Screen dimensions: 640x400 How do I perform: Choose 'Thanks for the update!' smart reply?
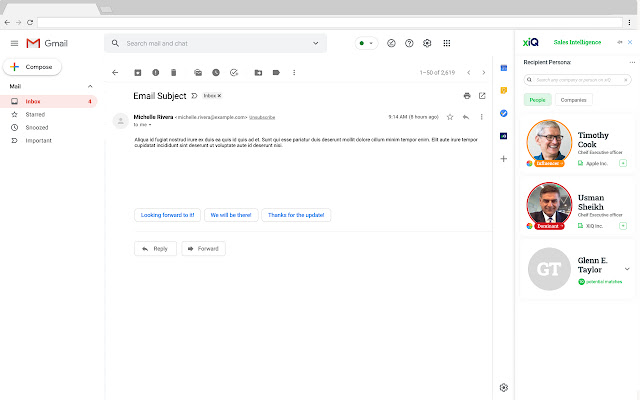pyautogui.click(x=296, y=215)
